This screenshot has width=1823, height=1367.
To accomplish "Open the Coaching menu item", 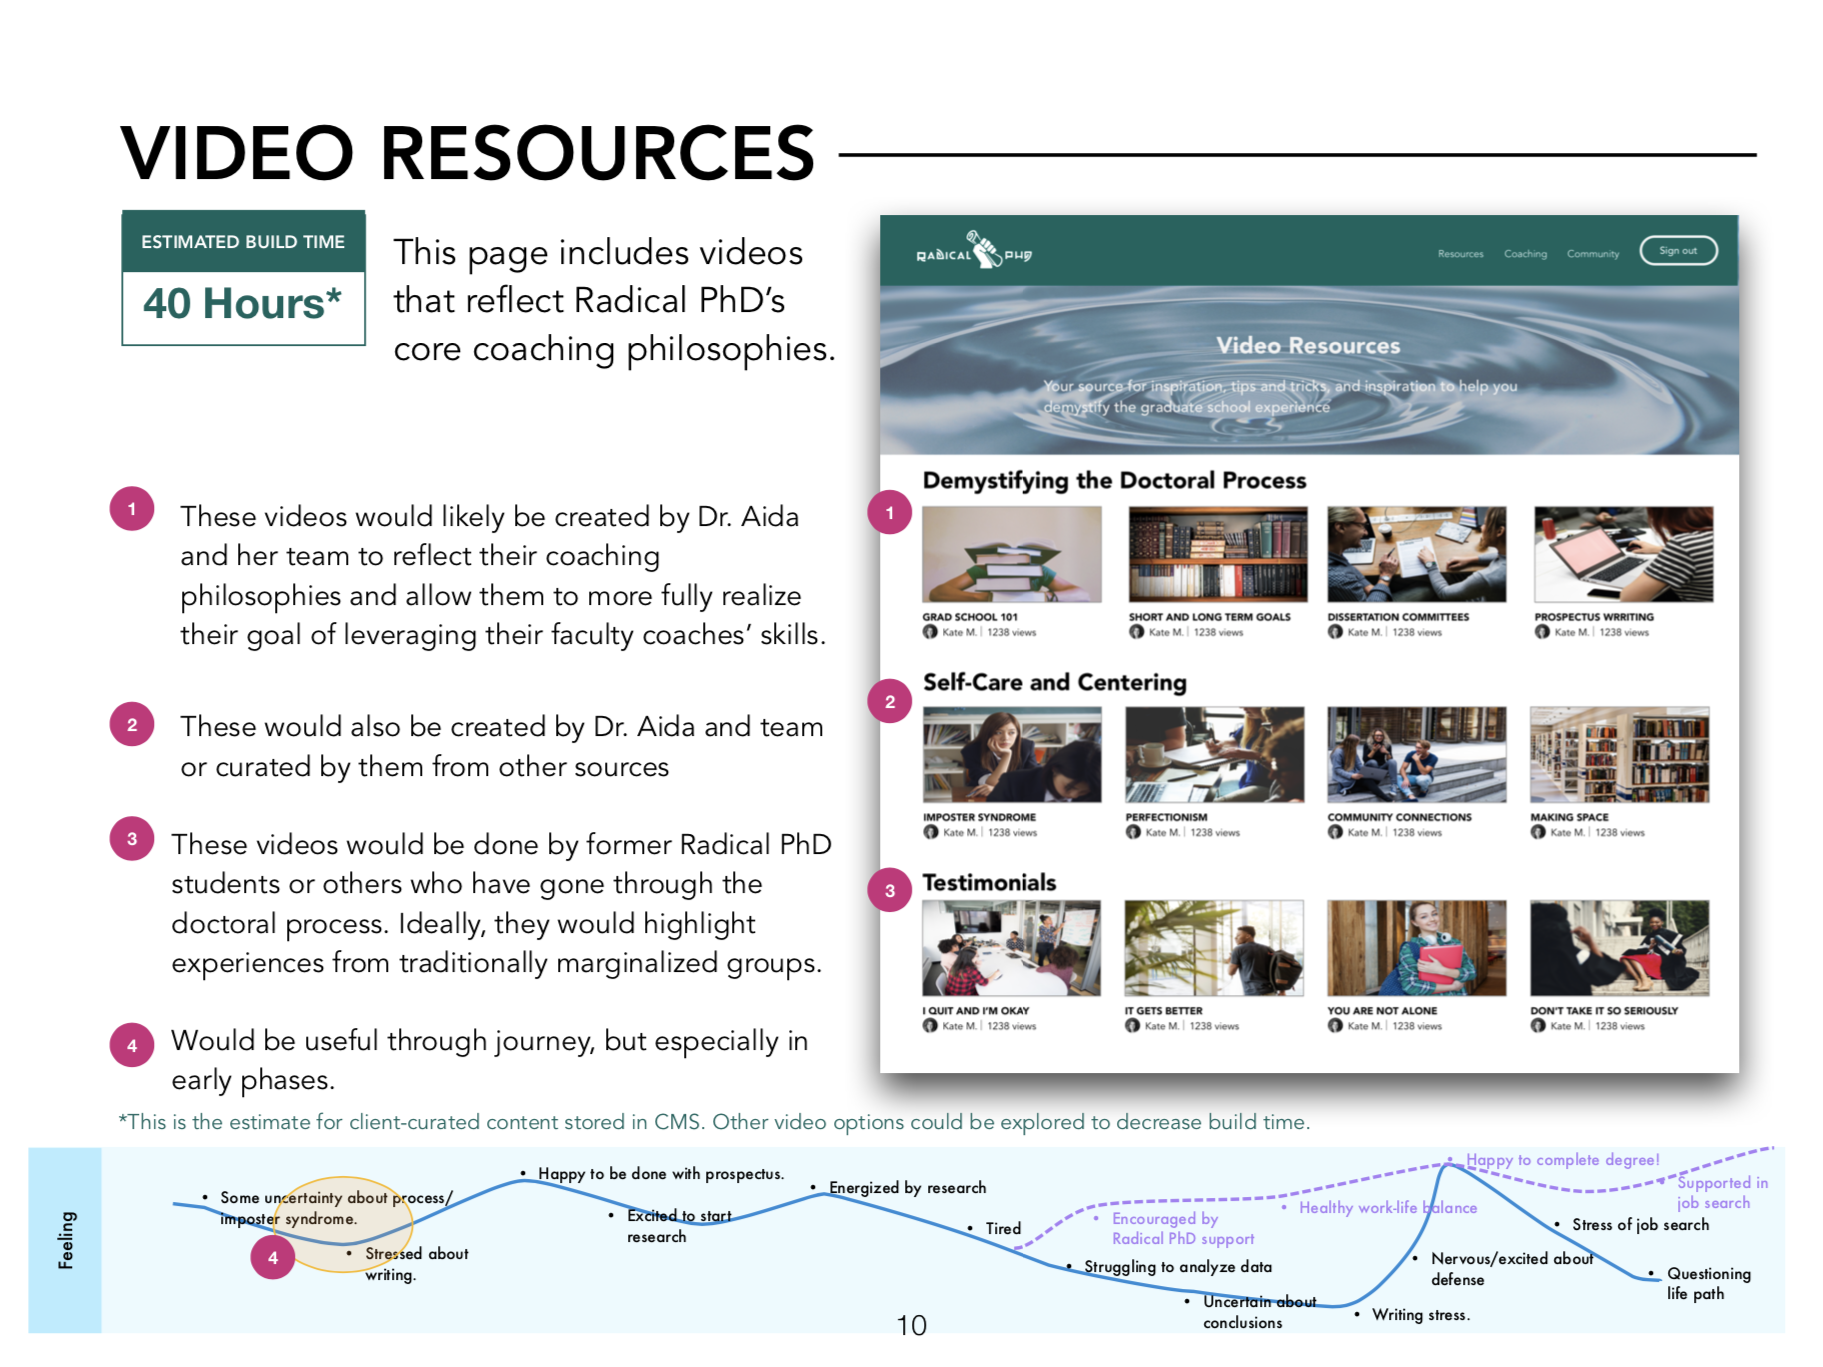I will coord(1525,254).
